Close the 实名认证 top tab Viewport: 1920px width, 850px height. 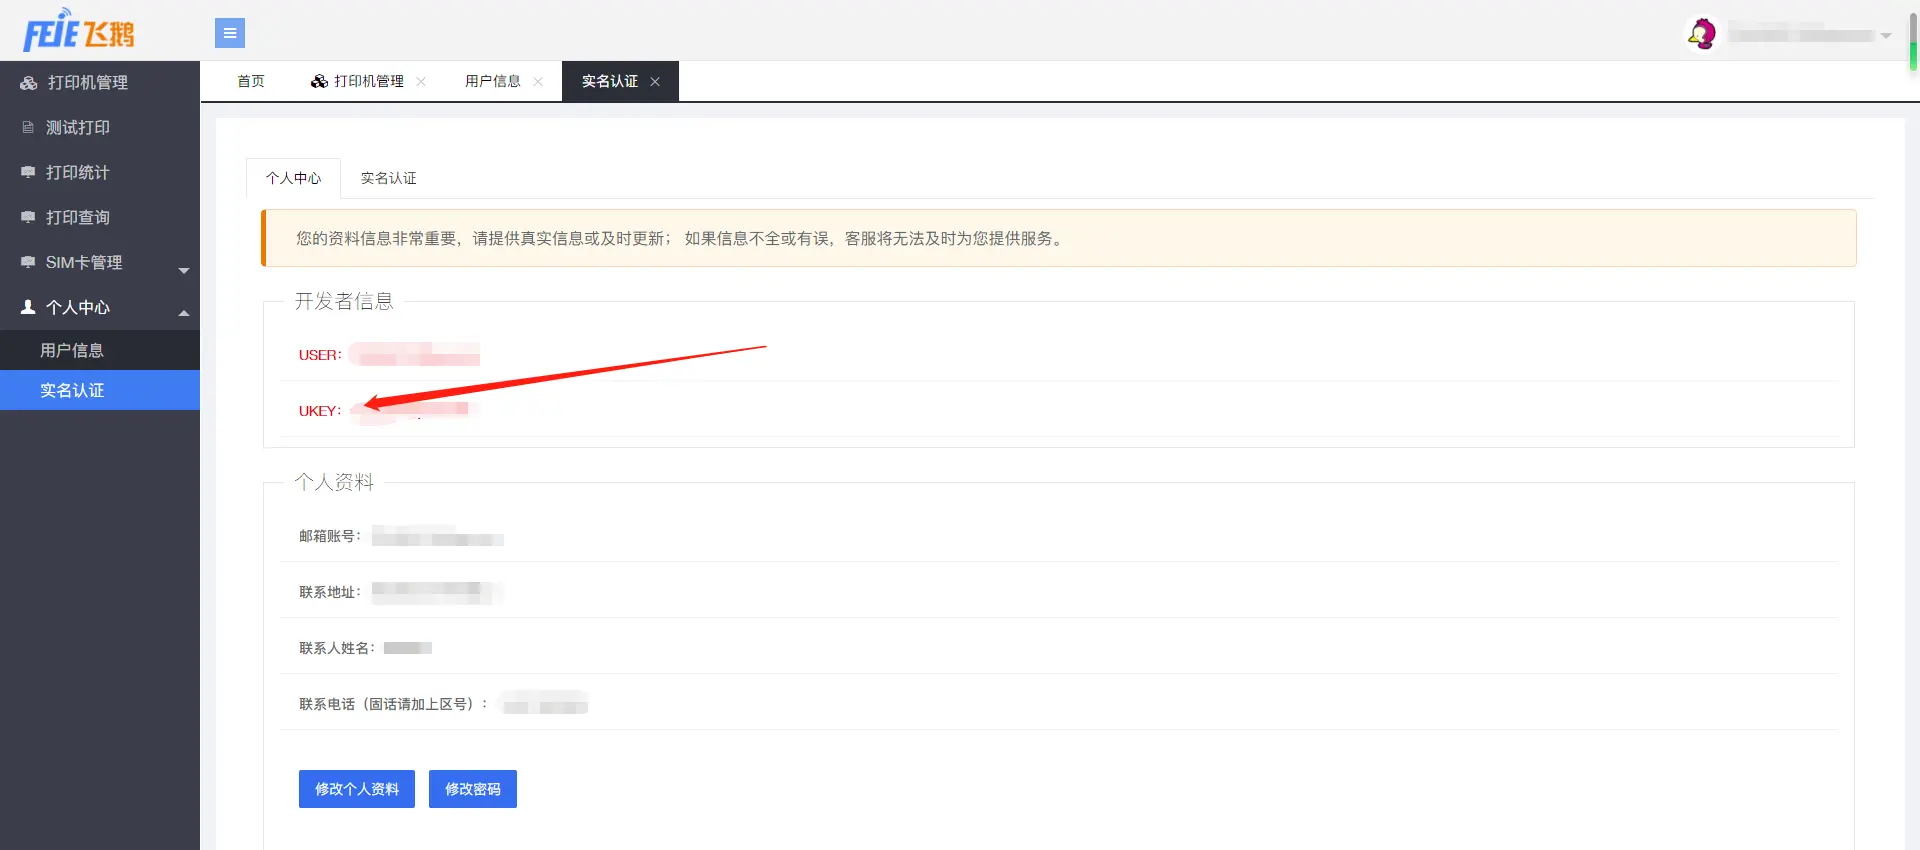click(x=655, y=82)
